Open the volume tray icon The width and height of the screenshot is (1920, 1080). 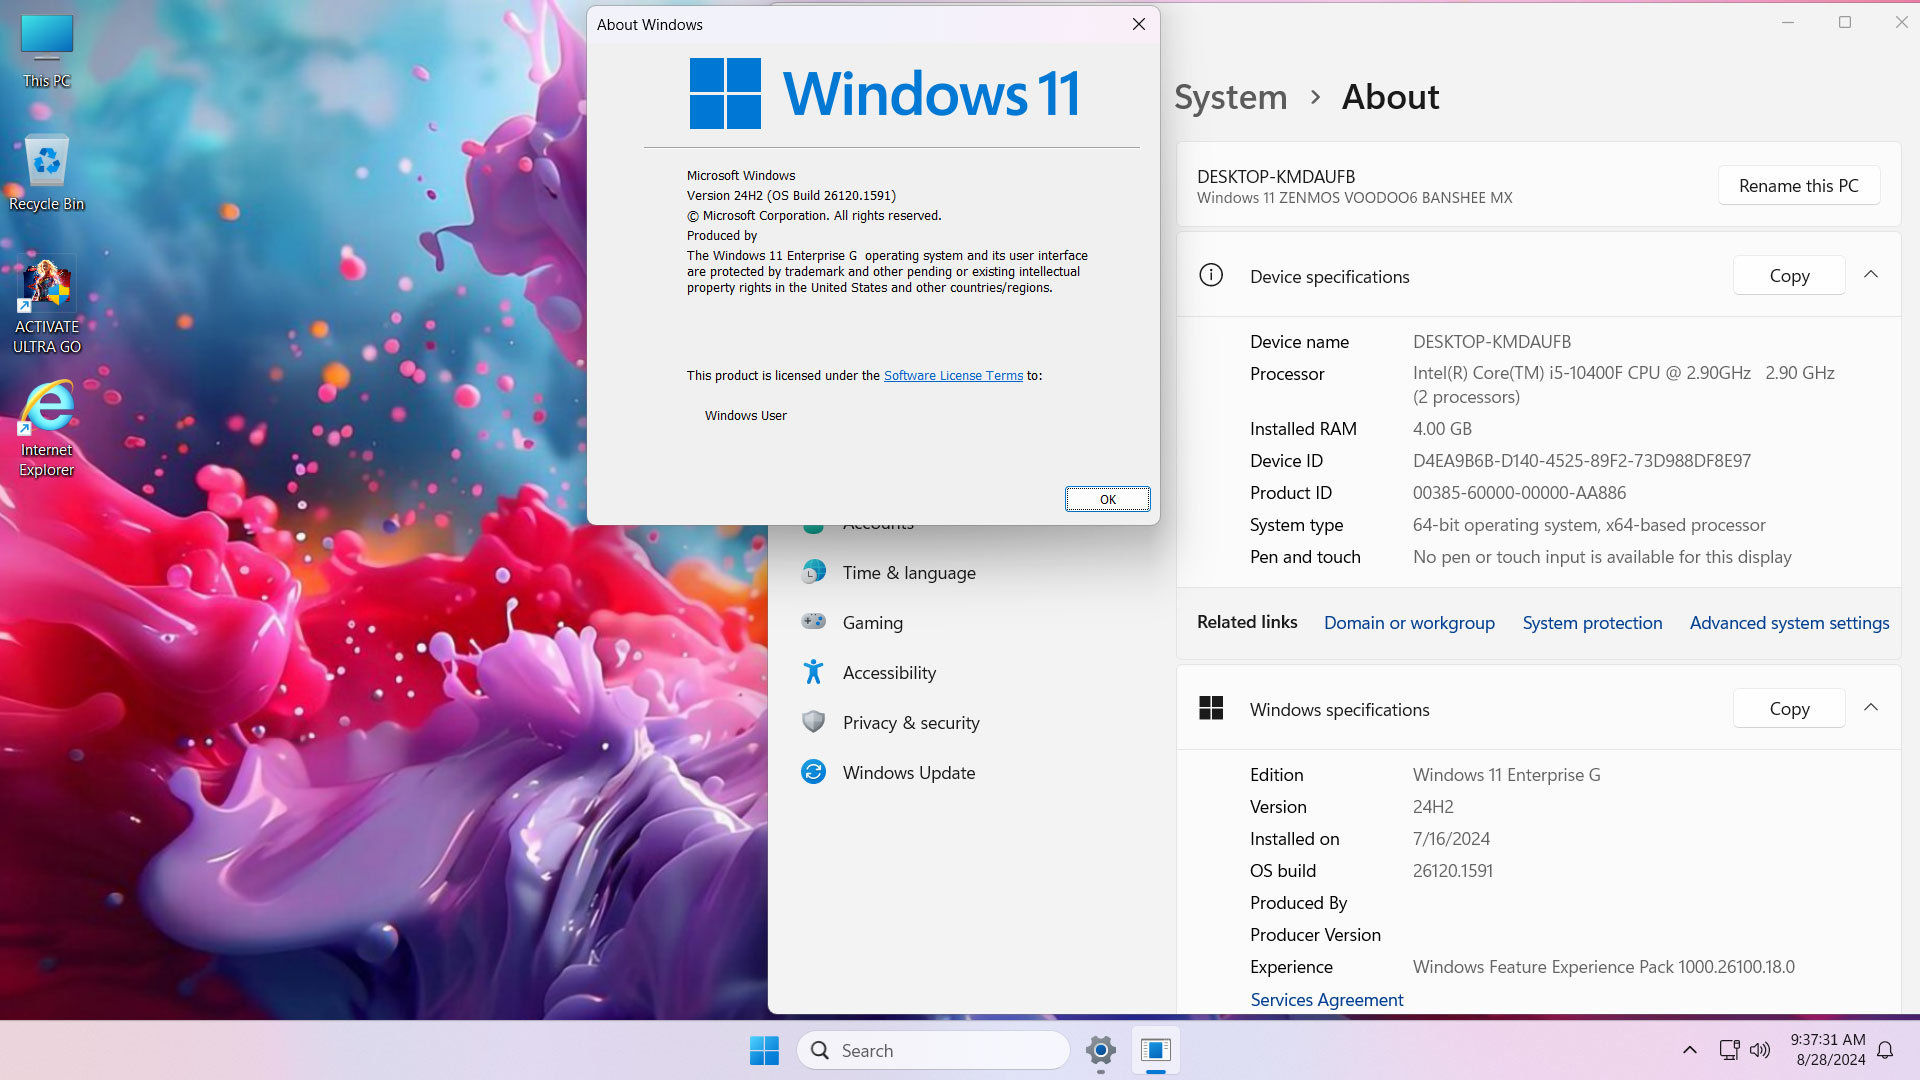coord(1760,1050)
